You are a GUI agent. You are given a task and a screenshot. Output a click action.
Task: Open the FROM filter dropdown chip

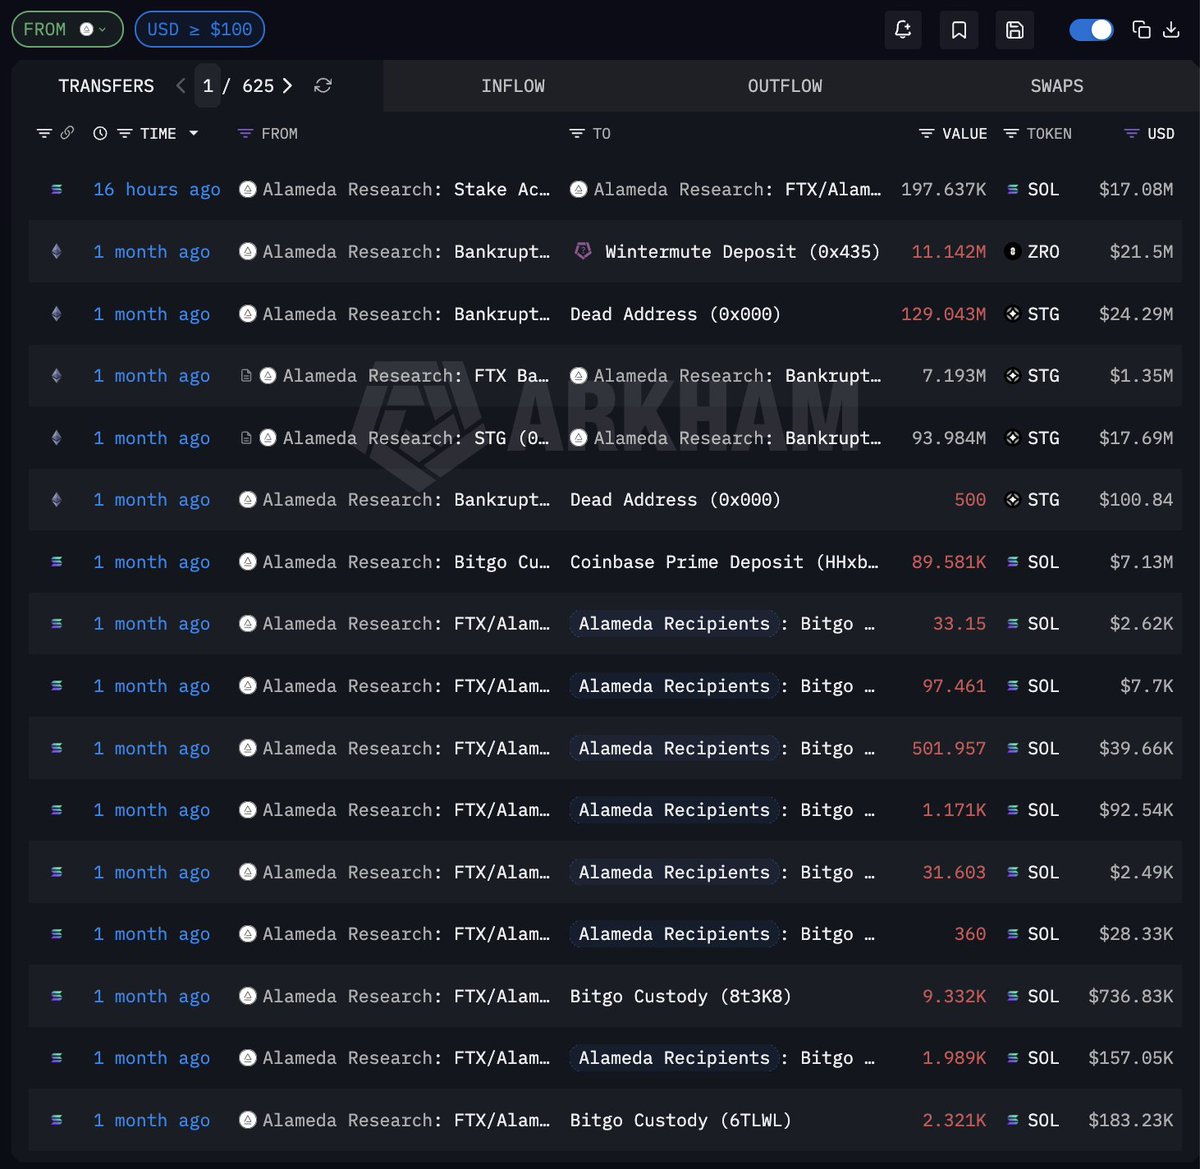pyautogui.click(x=67, y=29)
